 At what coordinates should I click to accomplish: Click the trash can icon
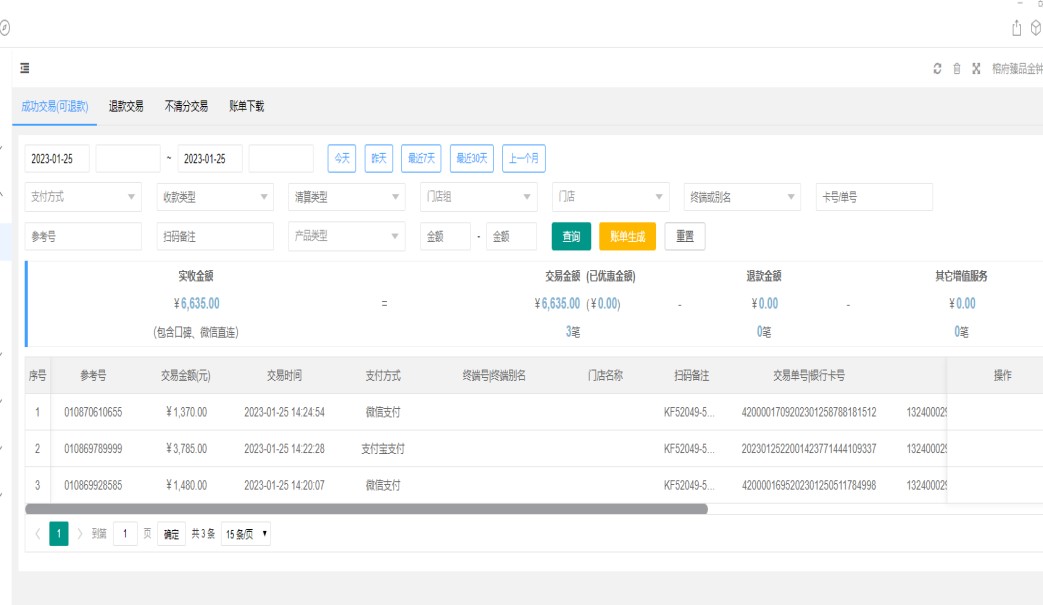(x=956, y=69)
